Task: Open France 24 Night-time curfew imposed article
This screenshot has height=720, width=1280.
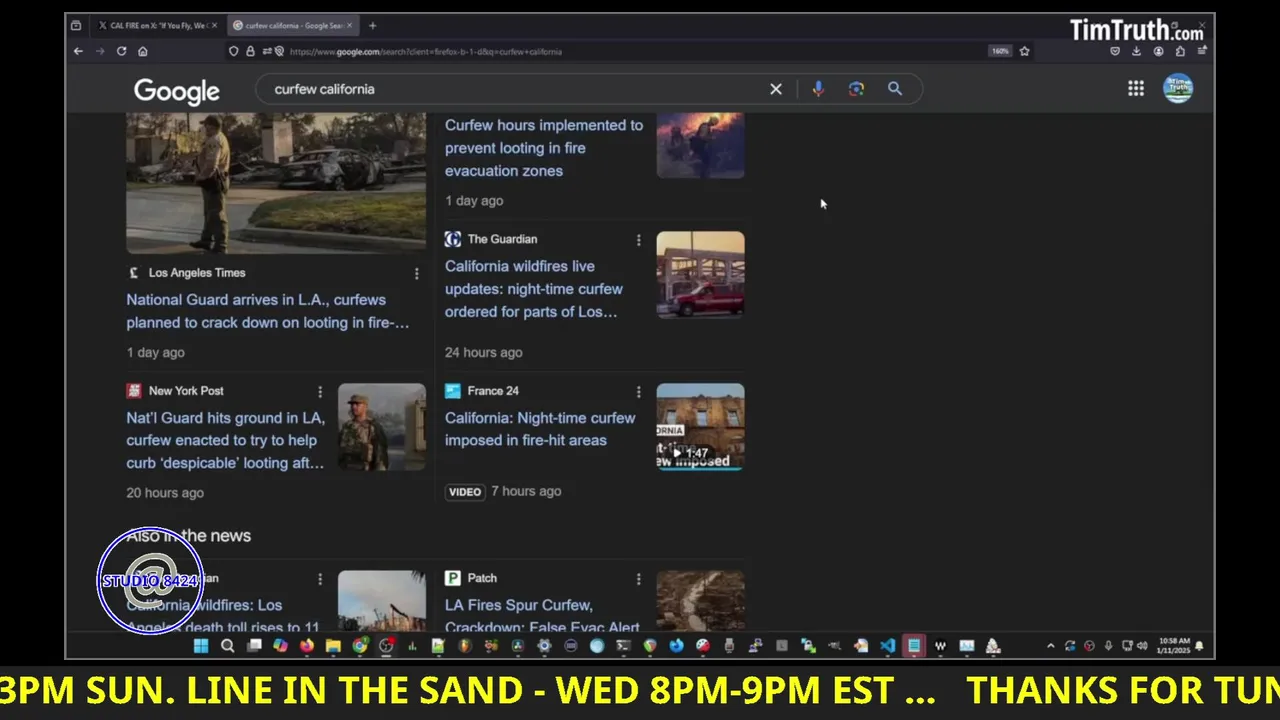Action: pyautogui.click(x=540, y=429)
